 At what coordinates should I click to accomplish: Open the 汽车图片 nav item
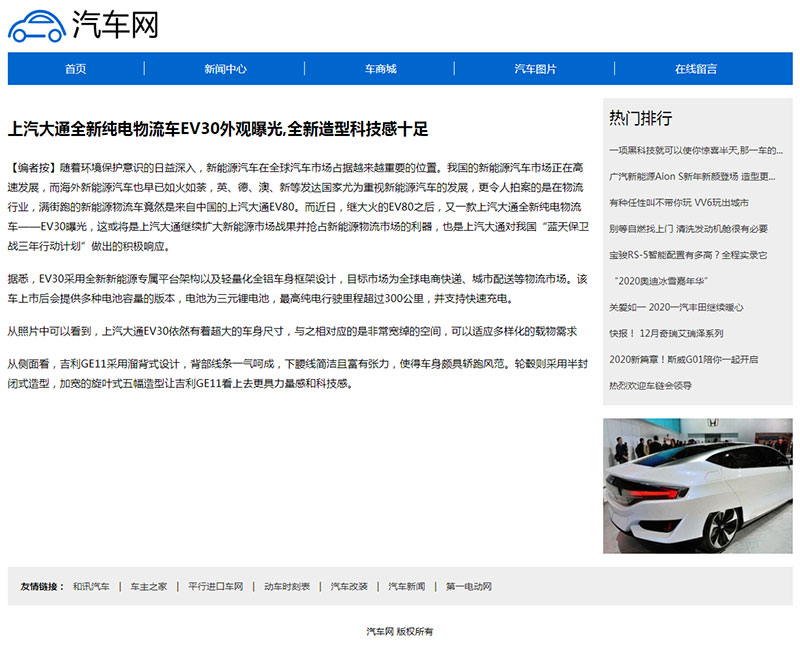point(535,69)
